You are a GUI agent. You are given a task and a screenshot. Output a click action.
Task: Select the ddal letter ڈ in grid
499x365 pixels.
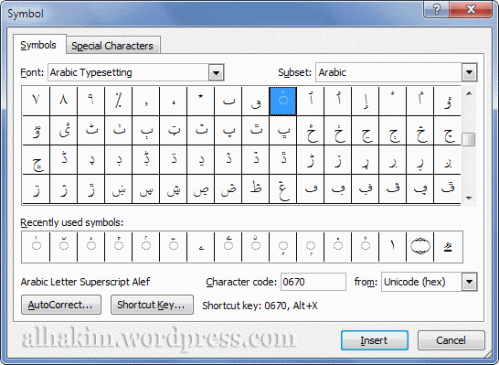[x=63, y=160]
